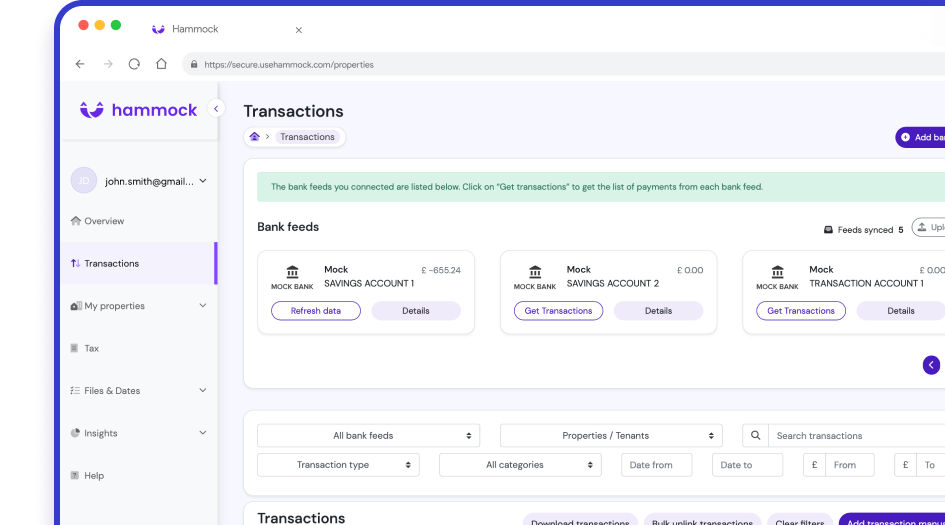
Task: Click the Hammock logo in sidebar
Action: 139,110
